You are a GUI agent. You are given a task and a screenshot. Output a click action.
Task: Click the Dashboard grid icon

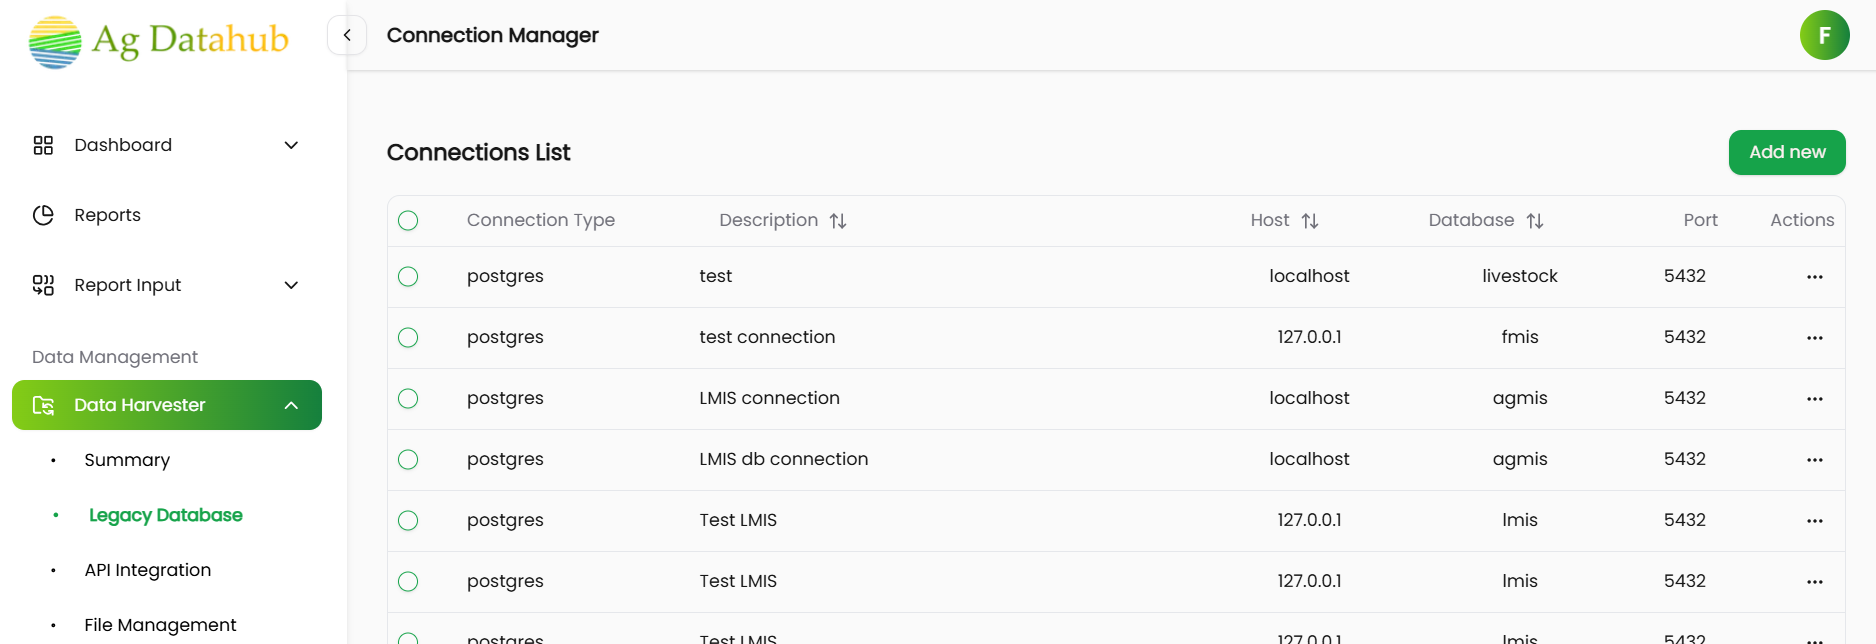pyautogui.click(x=43, y=145)
